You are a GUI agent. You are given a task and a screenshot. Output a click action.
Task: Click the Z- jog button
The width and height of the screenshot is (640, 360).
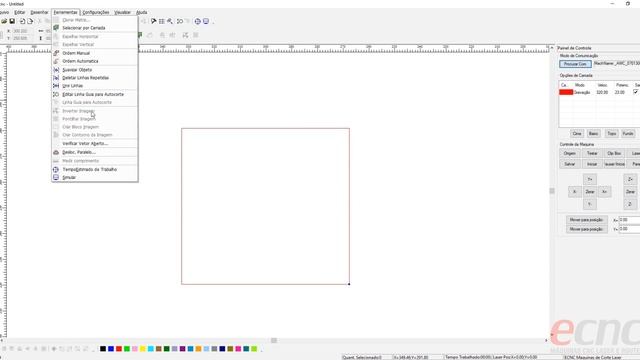(630, 204)
